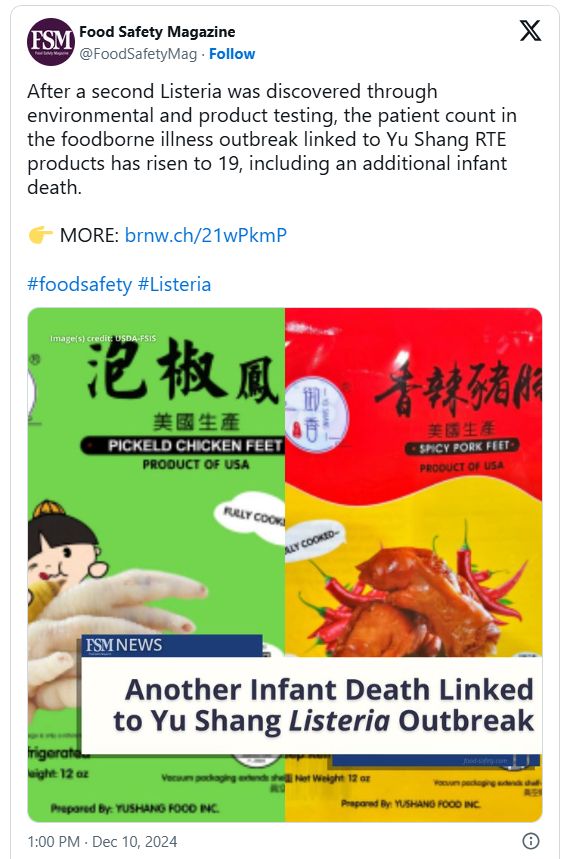Screen dimensions: 566x859
Task: Click the Food Safety Magazine display name
Action: [x=157, y=32]
